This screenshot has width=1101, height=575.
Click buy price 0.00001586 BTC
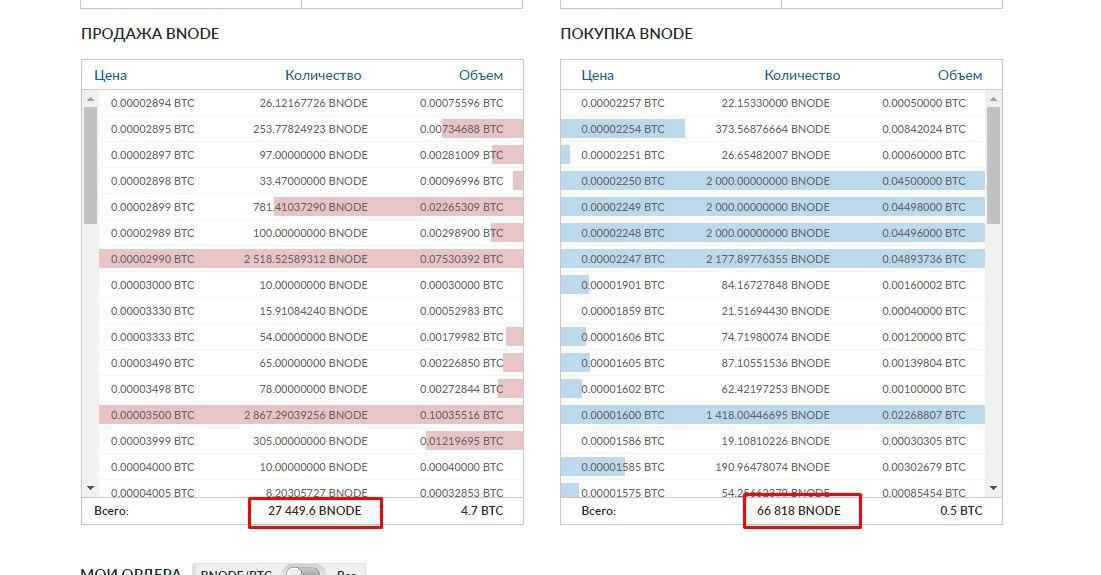click(x=623, y=441)
